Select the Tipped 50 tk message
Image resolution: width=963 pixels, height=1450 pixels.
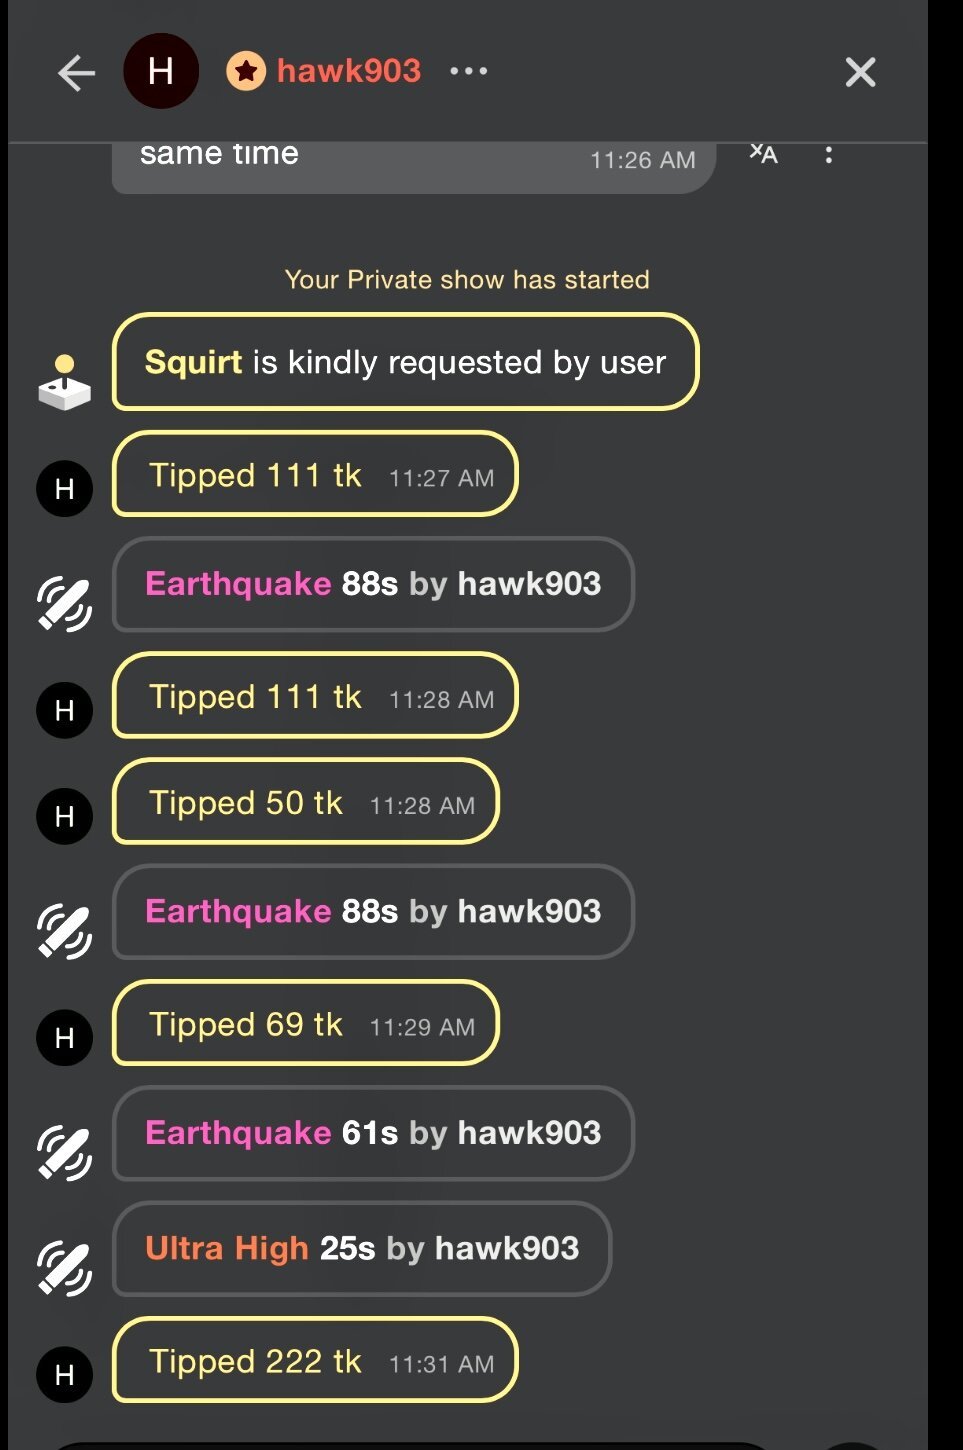pos(305,802)
